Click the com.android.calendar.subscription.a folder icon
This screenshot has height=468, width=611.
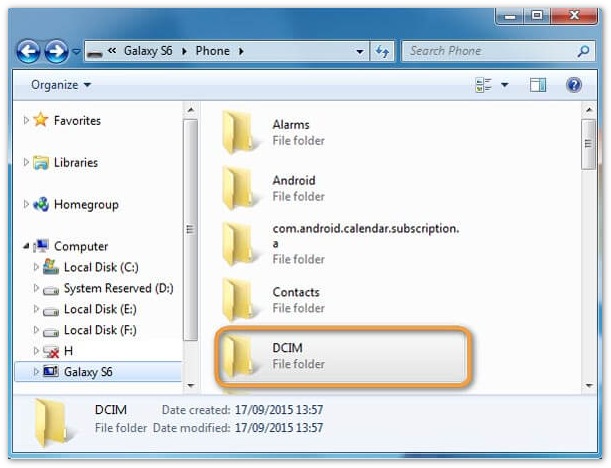[238, 244]
